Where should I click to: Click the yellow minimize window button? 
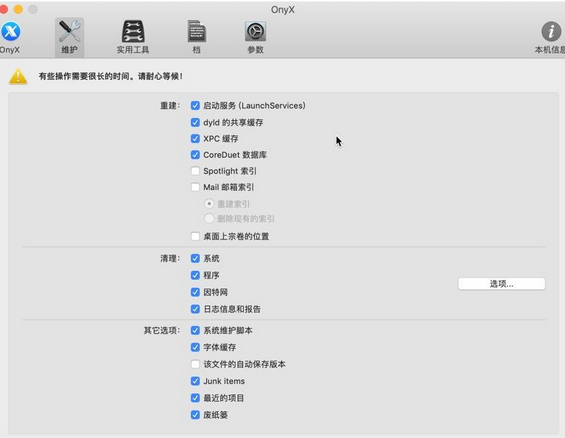18,9
